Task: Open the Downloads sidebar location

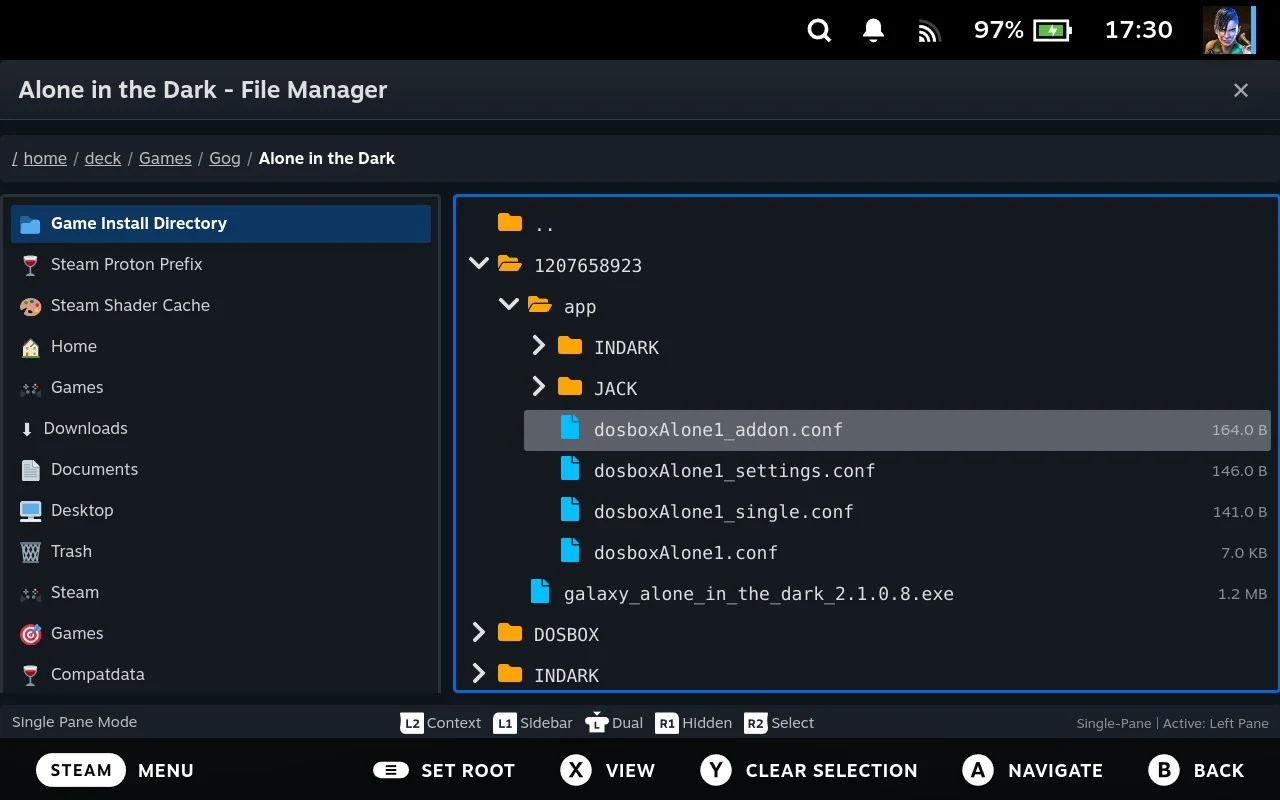Action: pos(221,429)
